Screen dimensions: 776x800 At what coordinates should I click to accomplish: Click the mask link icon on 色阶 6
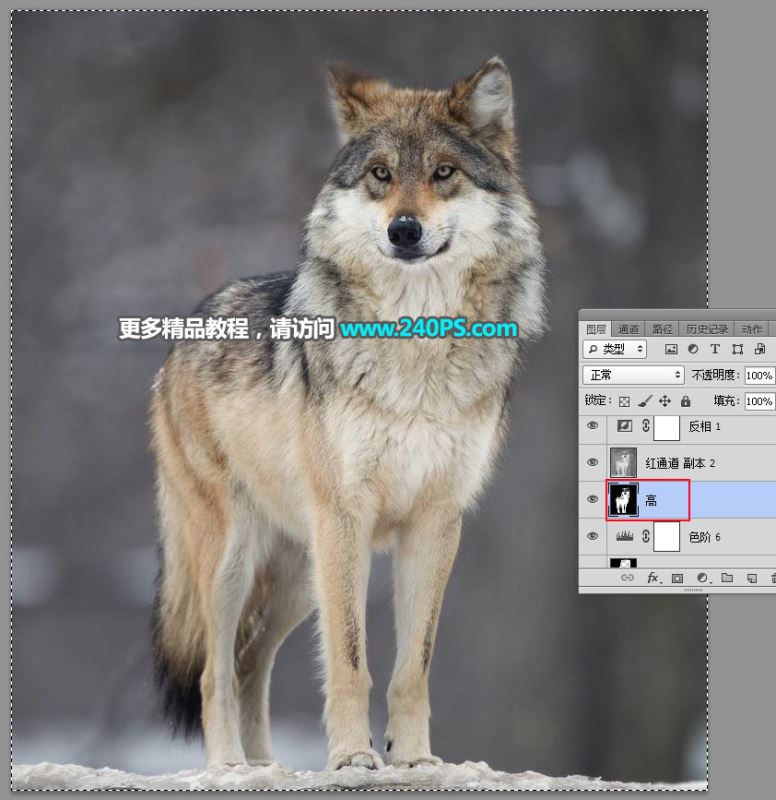click(x=646, y=536)
